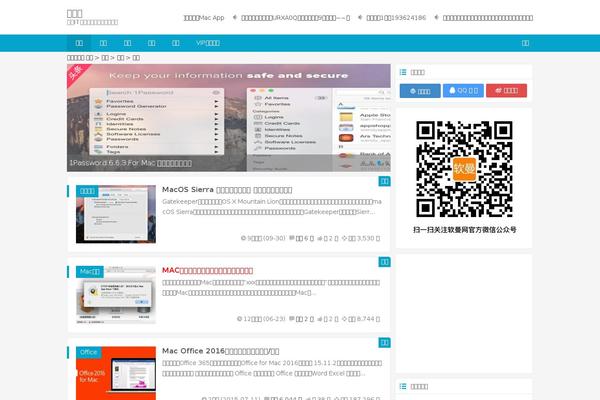600x400 pixels.
Task: Open the VIP item in the navigation bar
Action: pyautogui.click(x=208, y=43)
